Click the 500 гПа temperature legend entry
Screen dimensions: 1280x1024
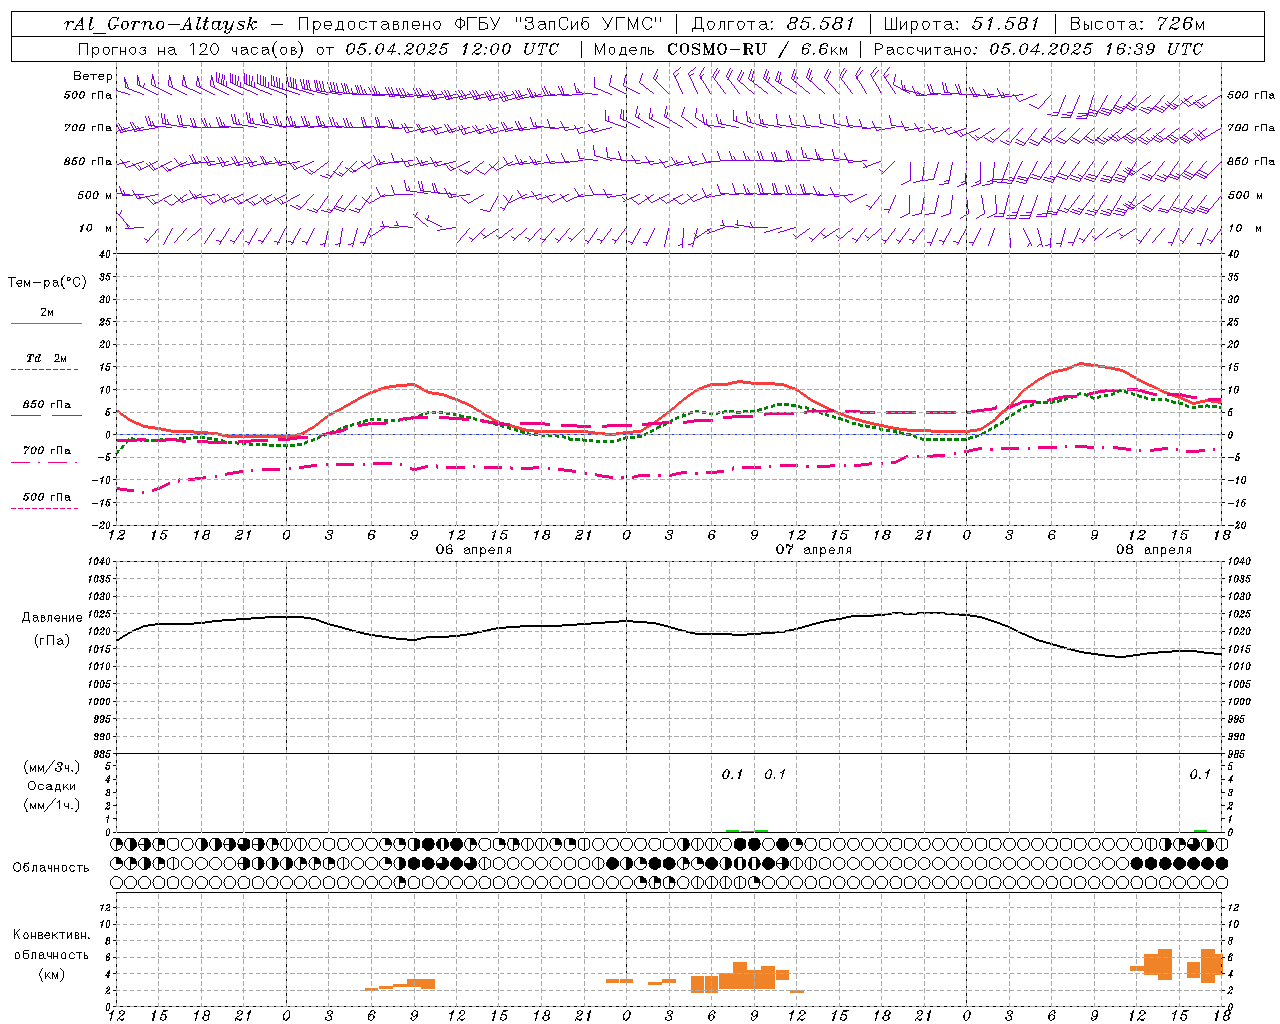(x=47, y=497)
